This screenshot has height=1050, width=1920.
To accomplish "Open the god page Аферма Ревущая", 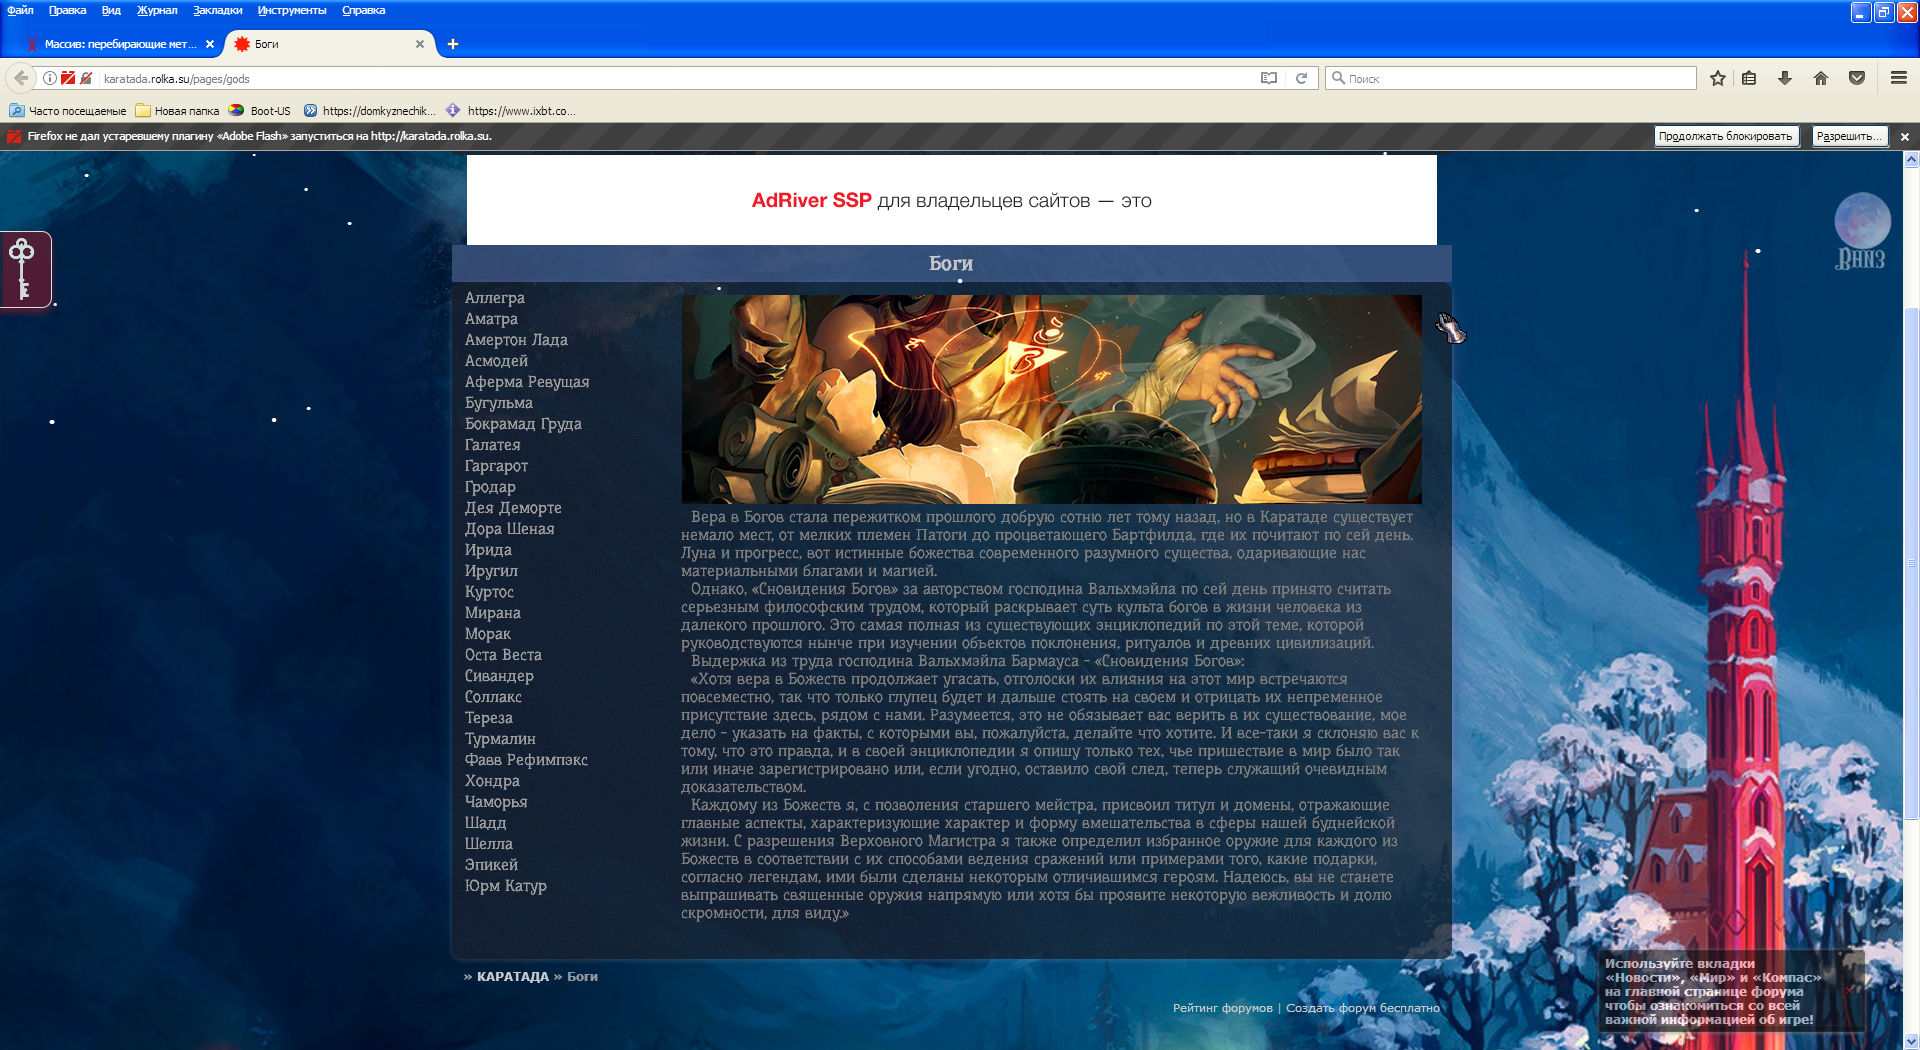I will point(527,382).
